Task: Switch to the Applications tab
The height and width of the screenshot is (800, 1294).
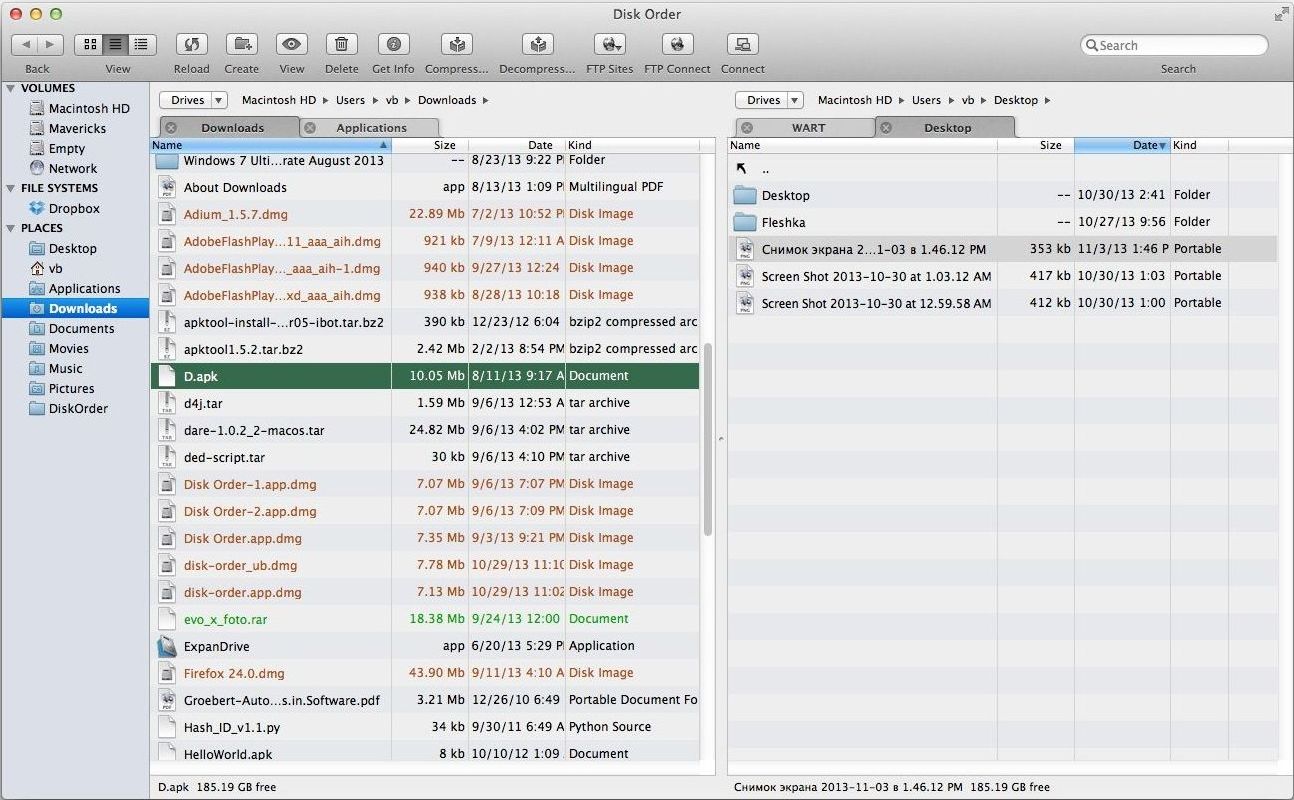Action: (x=371, y=128)
